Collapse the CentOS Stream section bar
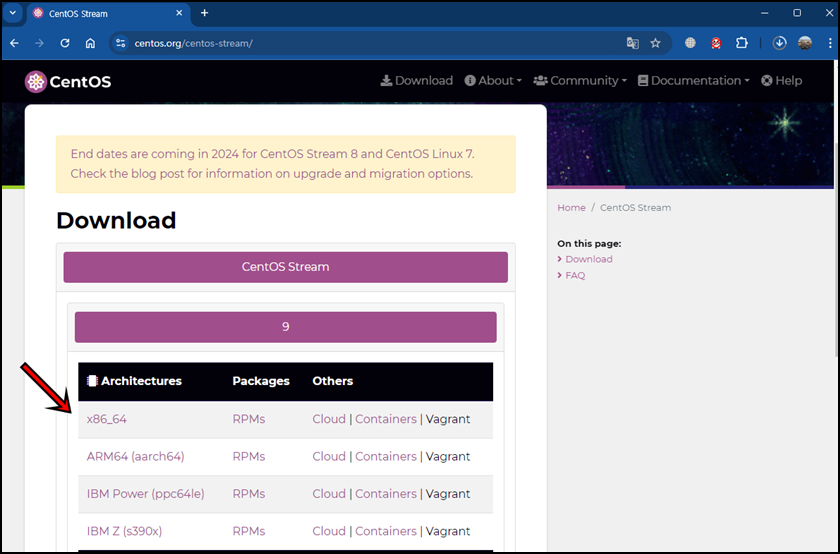The width and height of the screenshot is (840, 554). click(x=286, y=267)
